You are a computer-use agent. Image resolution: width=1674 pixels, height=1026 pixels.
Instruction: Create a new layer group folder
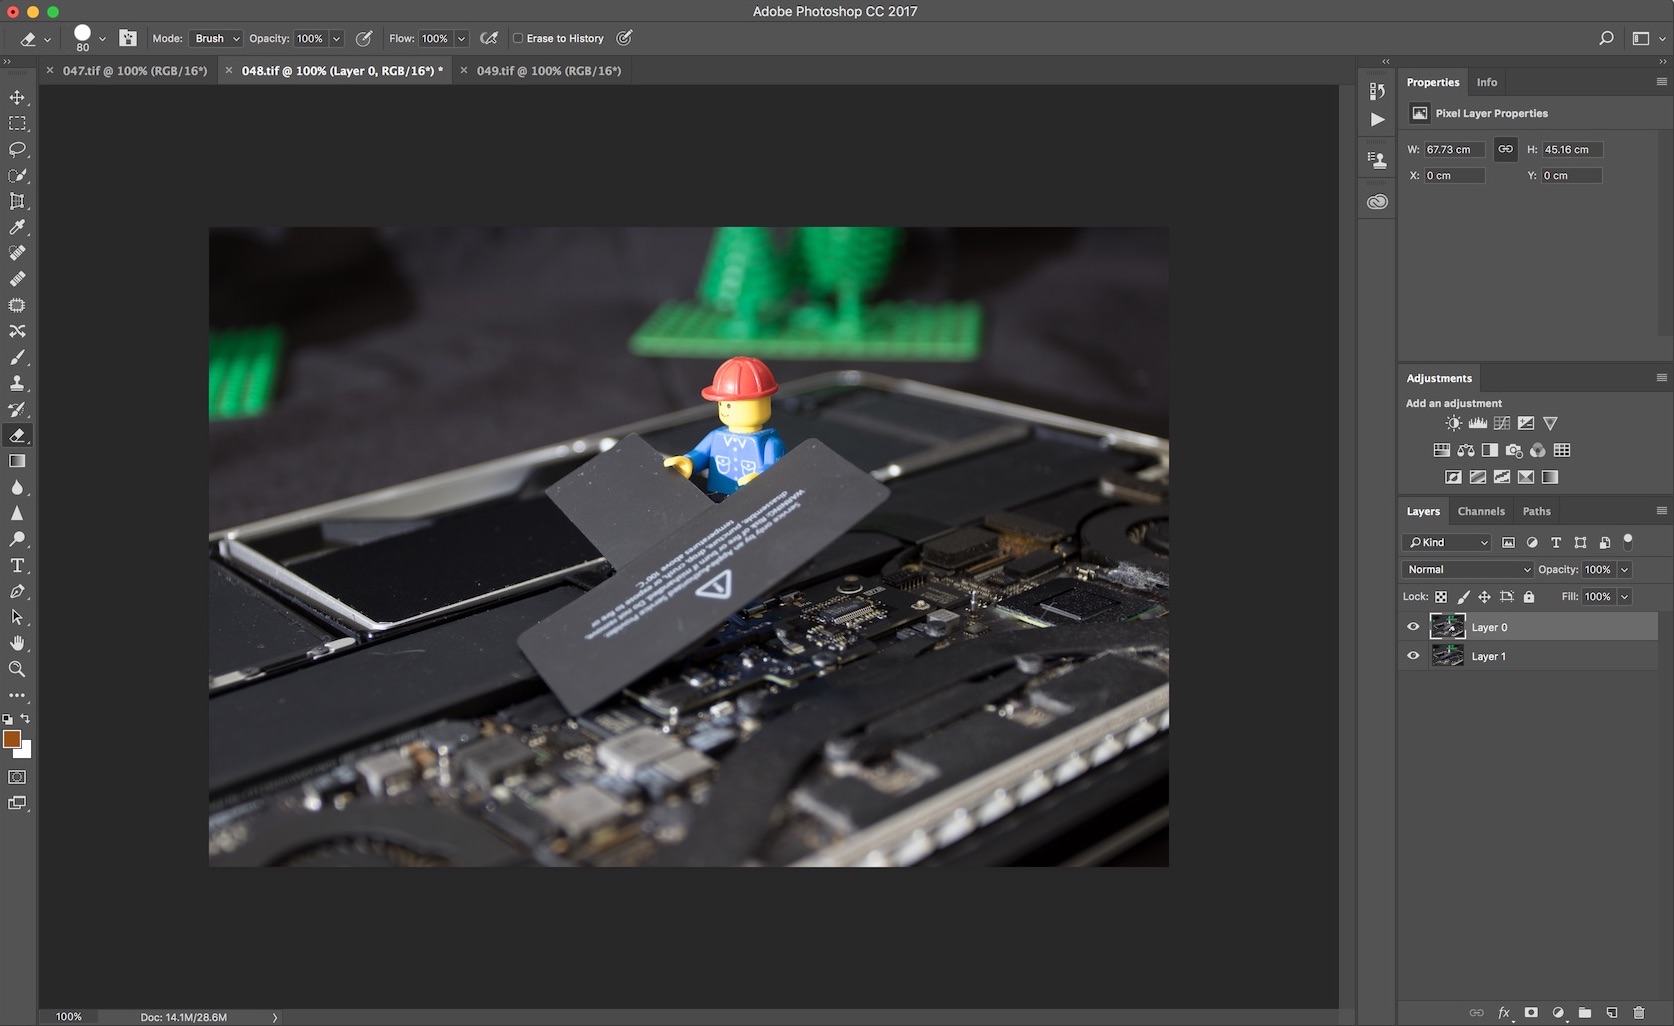tap(1585, 1013)
